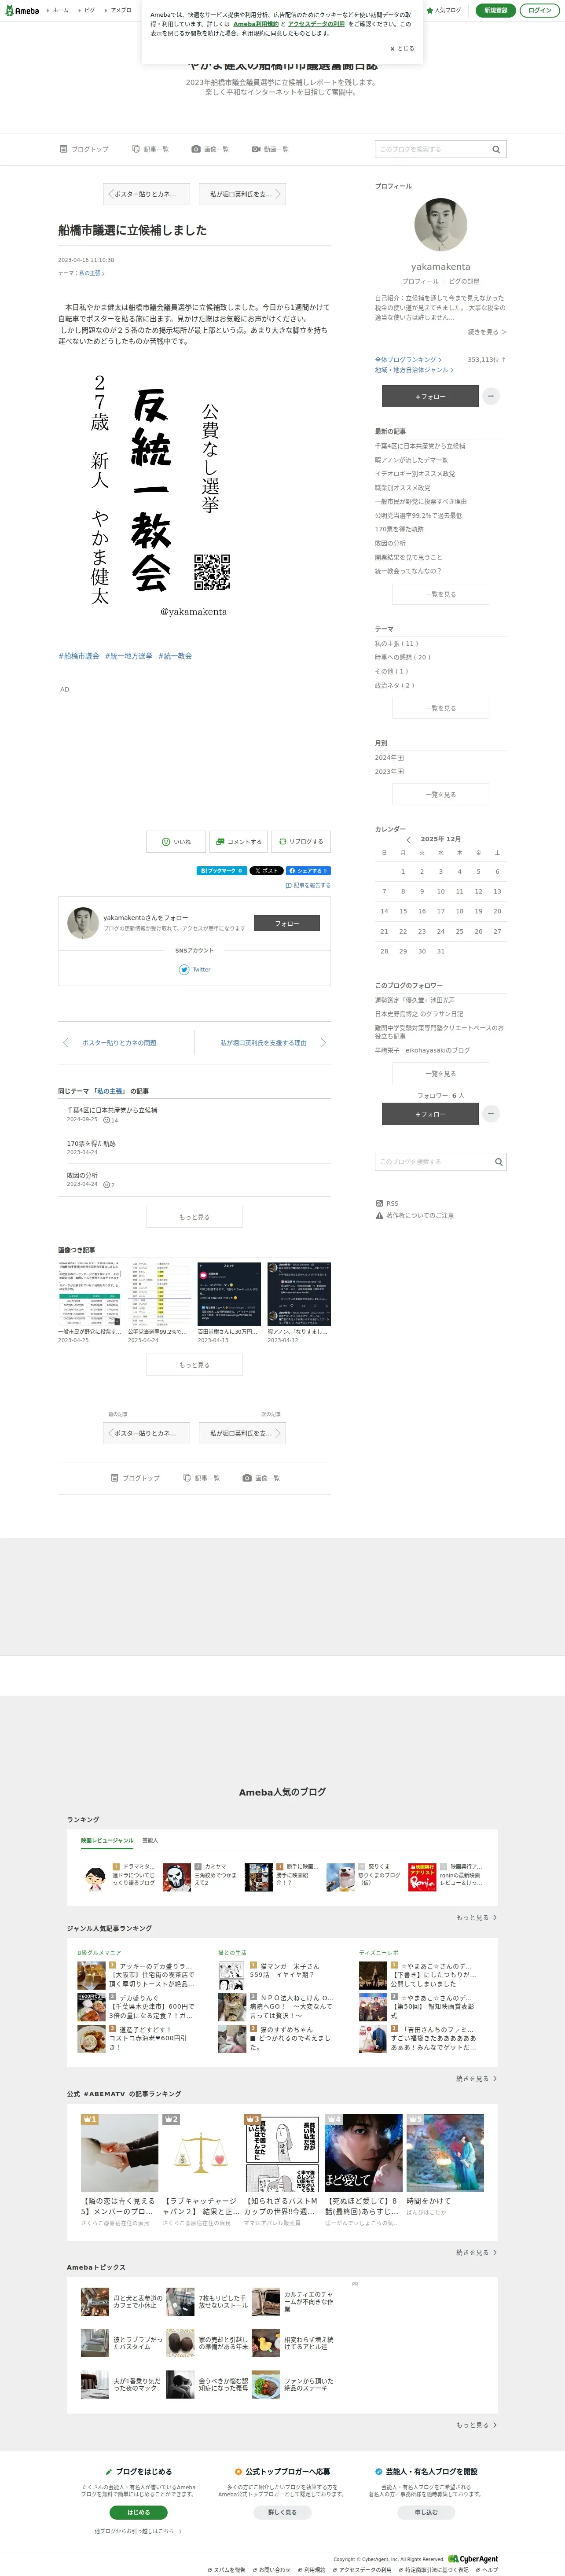Click 一覧を見る under 月別
This screenshot has width=565, height=2576.
440,795
